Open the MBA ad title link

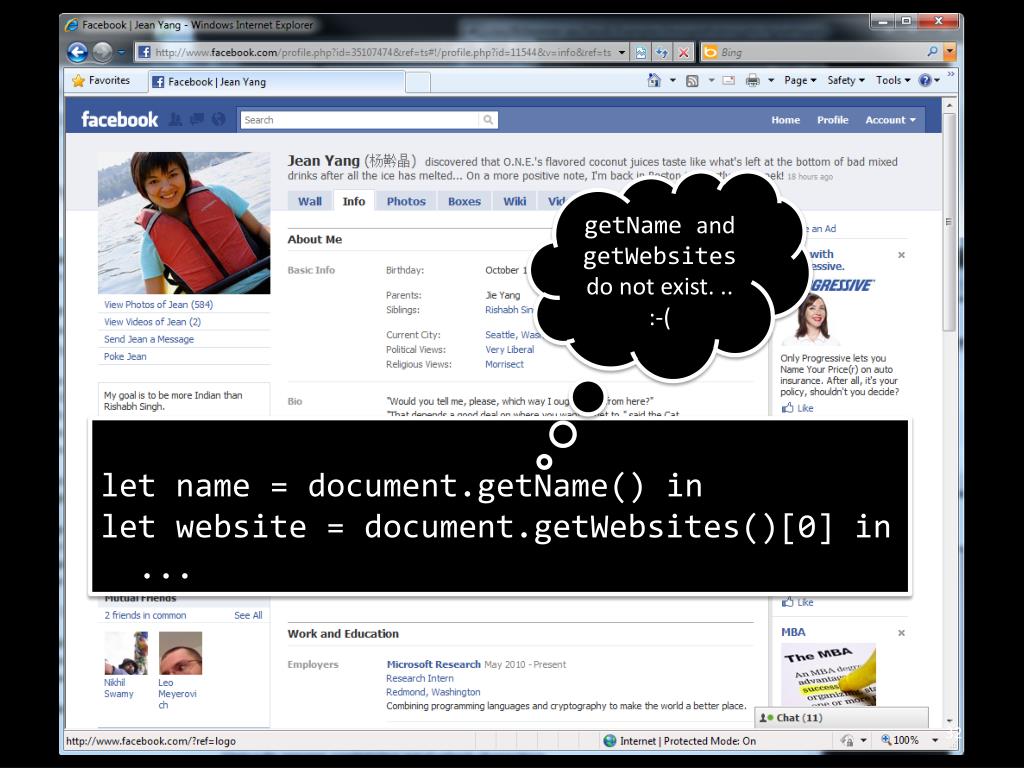click(793, 632)
